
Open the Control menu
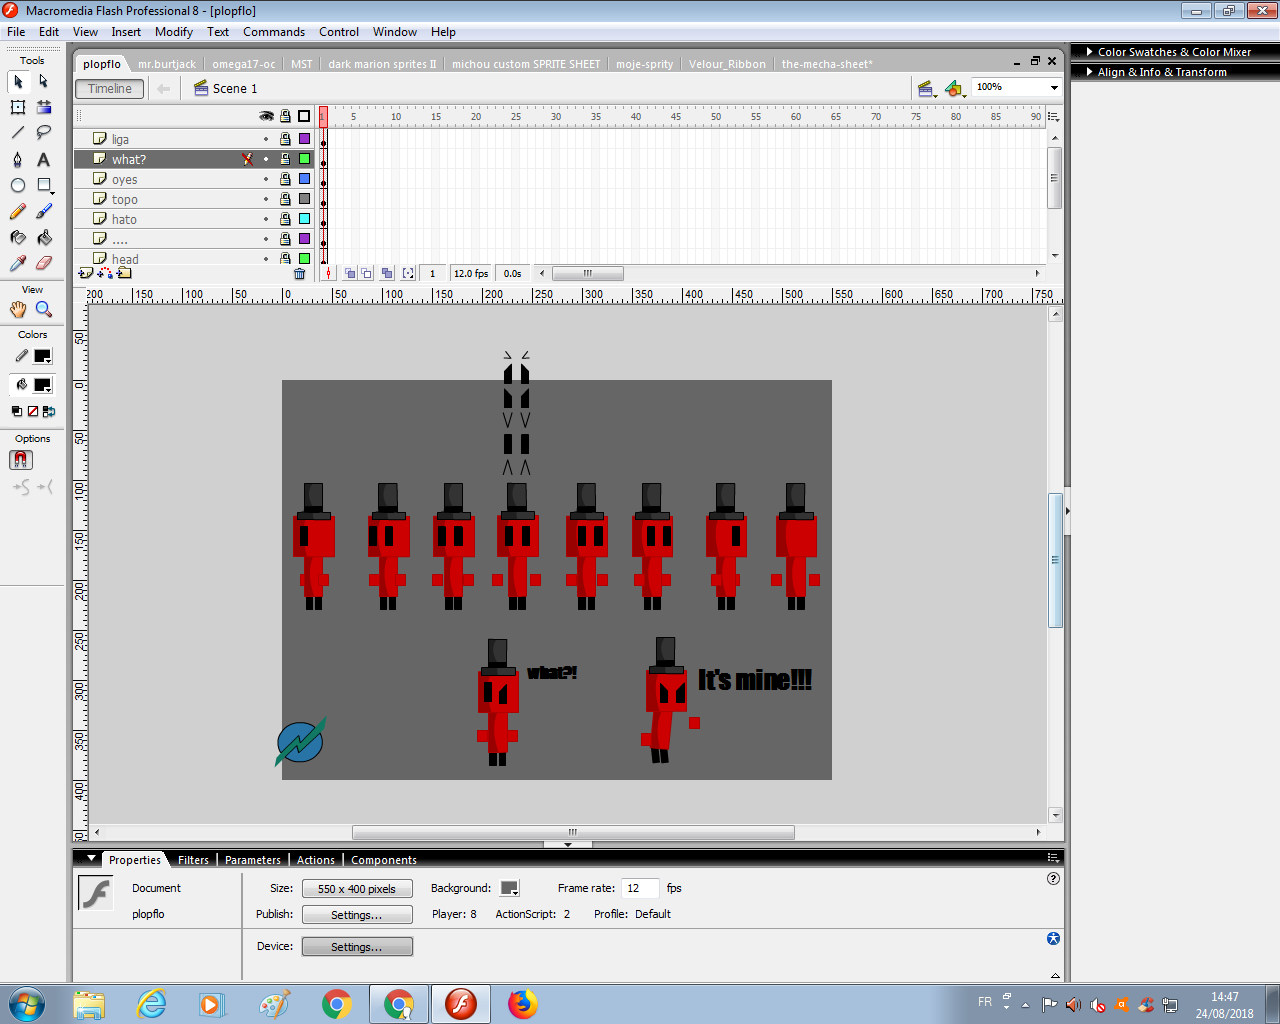pos(339,32)
